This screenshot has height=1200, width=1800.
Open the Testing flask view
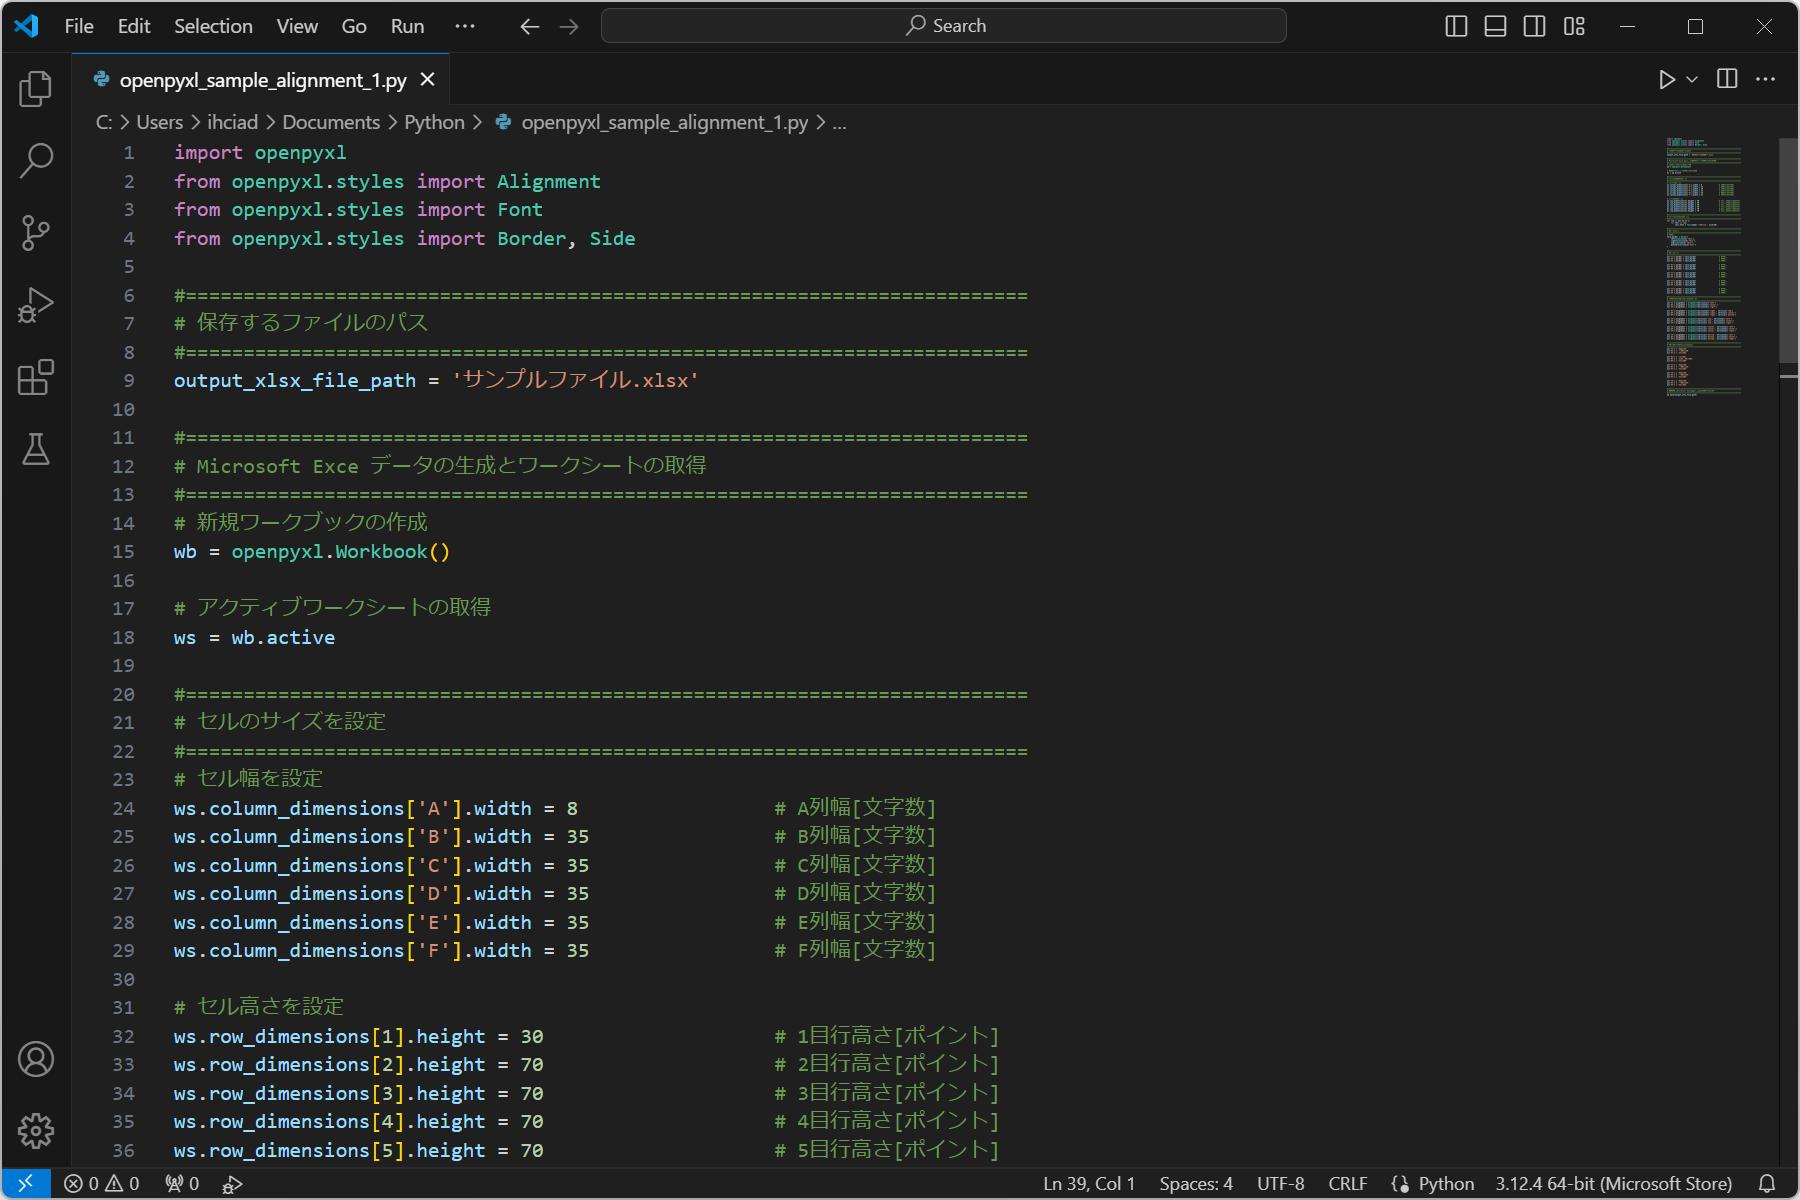[36, 449]
